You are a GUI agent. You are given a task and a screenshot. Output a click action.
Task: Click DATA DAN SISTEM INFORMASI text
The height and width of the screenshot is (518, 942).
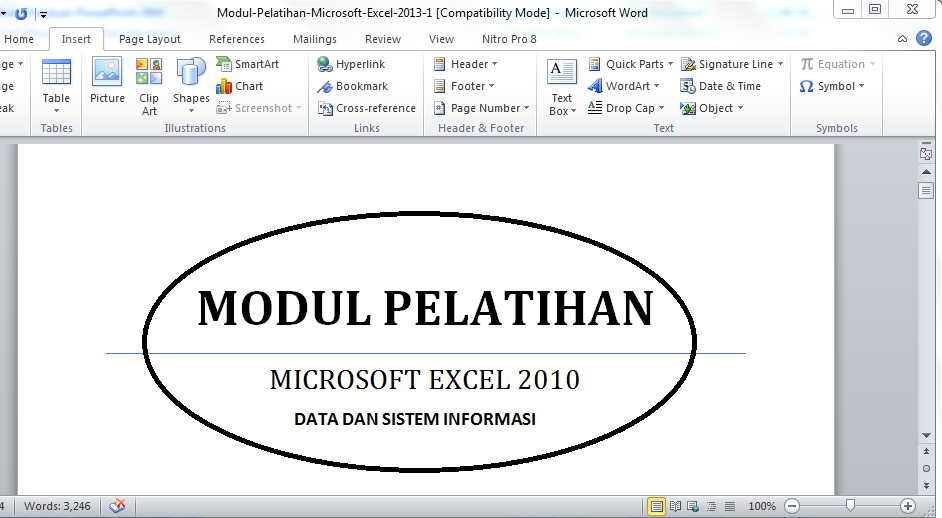[x=415, y=419]
